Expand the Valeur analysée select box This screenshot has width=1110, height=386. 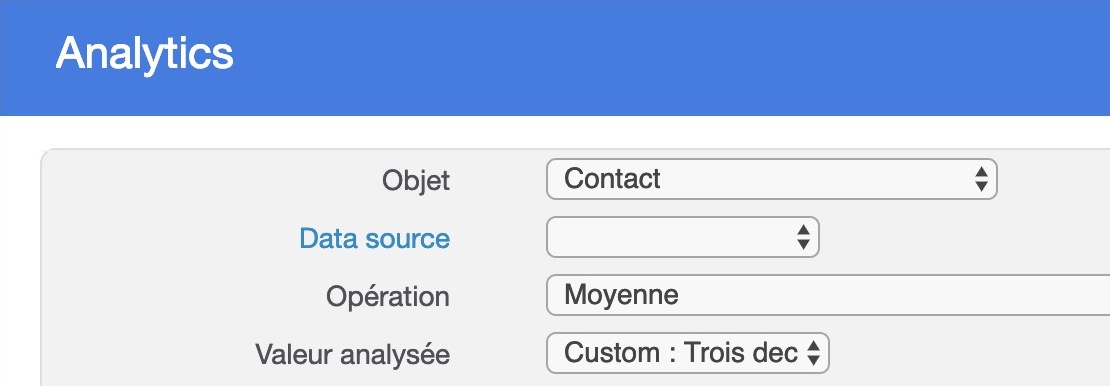pyautogui.click(x=687, y=353)
